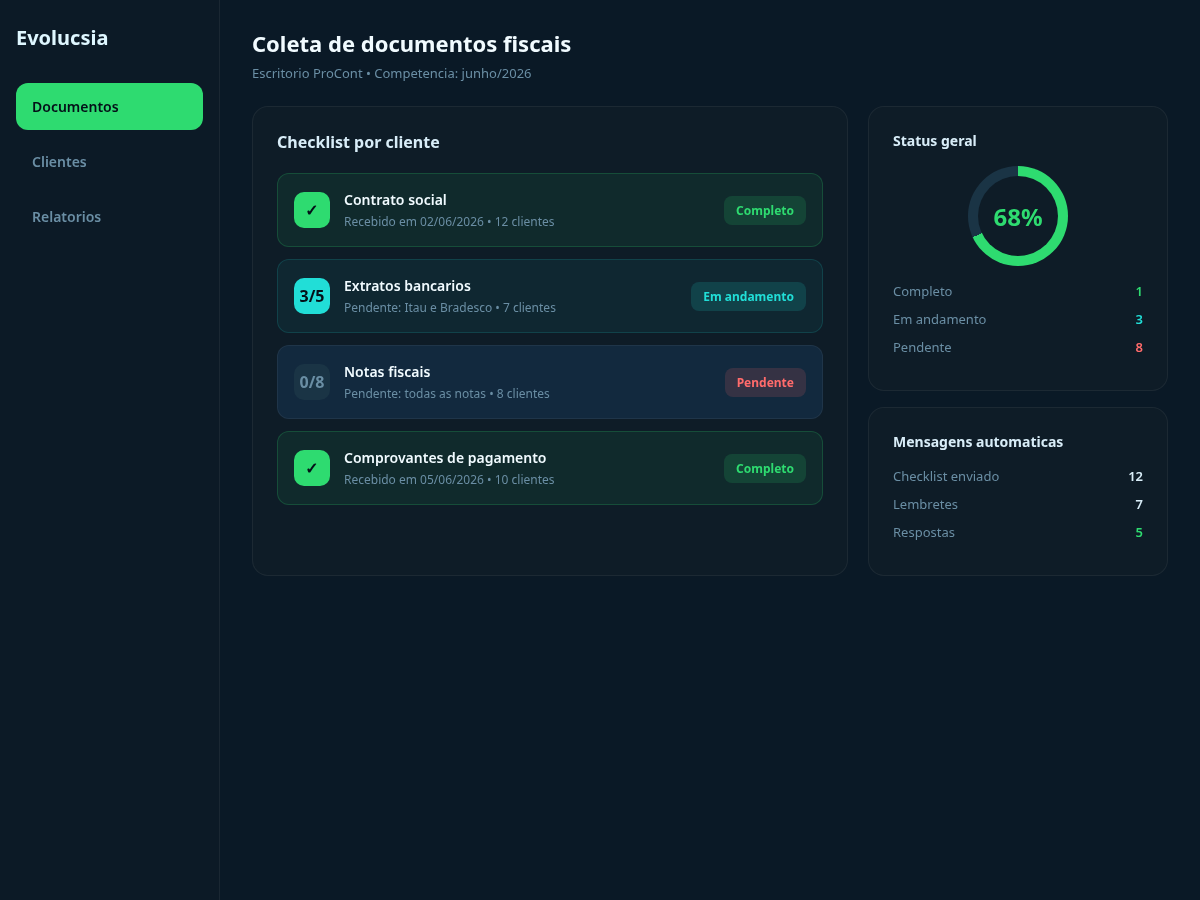Click the Status geral card heading

point(934,141)
